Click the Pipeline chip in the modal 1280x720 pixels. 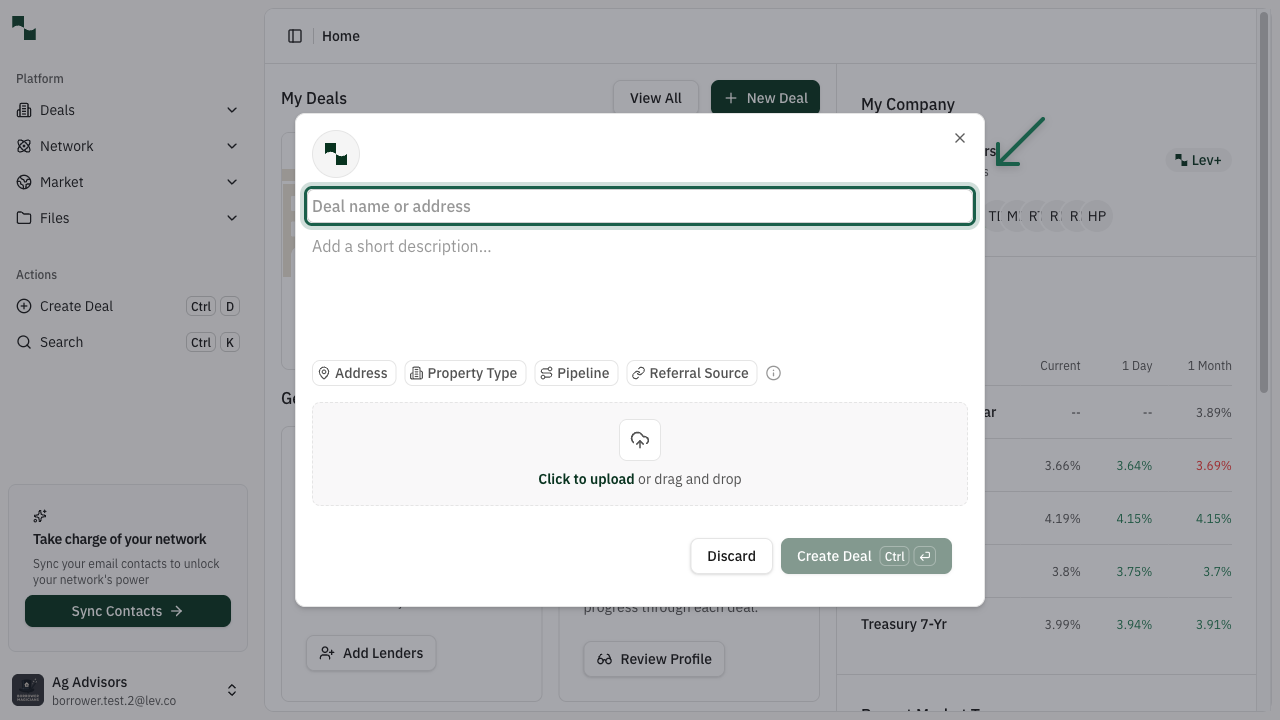coord(575,373)
